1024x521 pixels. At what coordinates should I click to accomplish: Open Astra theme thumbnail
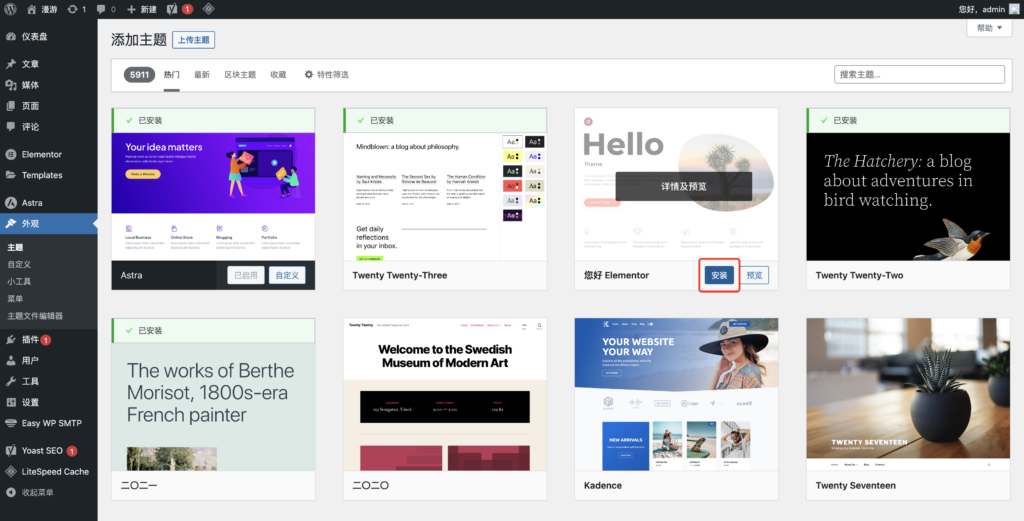click(x=213, y=197)
